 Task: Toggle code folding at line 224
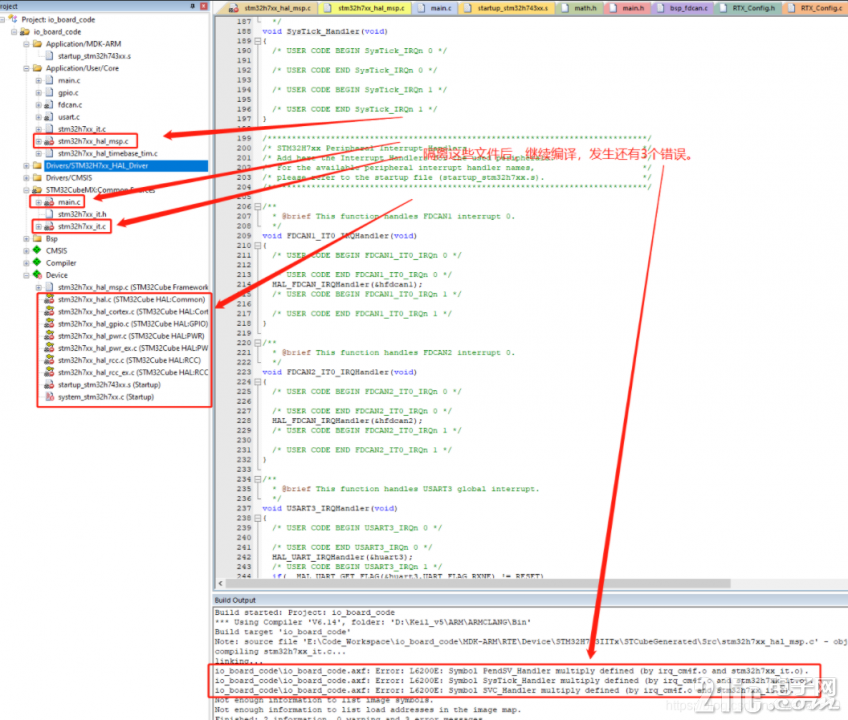point(257,382)
